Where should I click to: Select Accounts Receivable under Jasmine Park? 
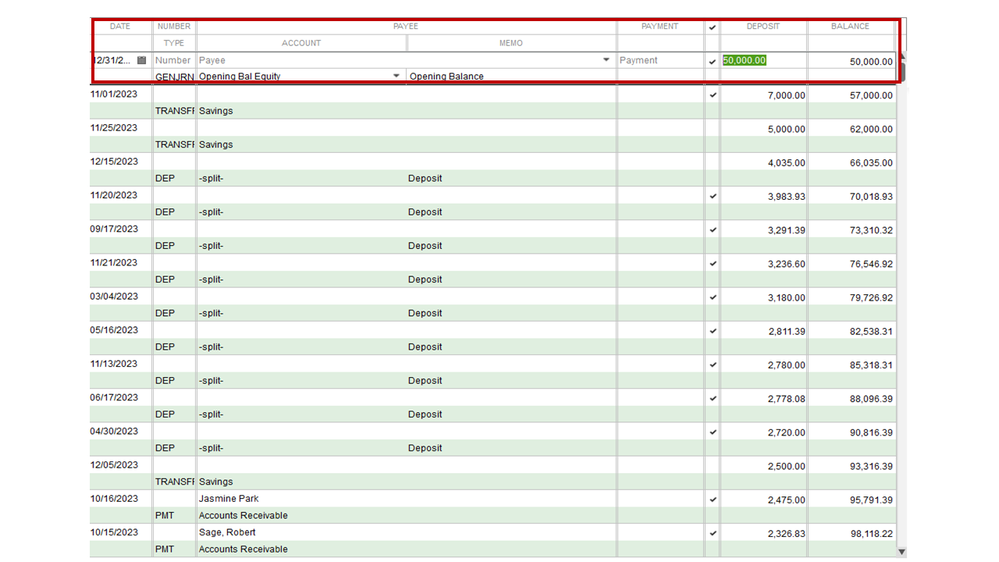(x=243, y=515)
